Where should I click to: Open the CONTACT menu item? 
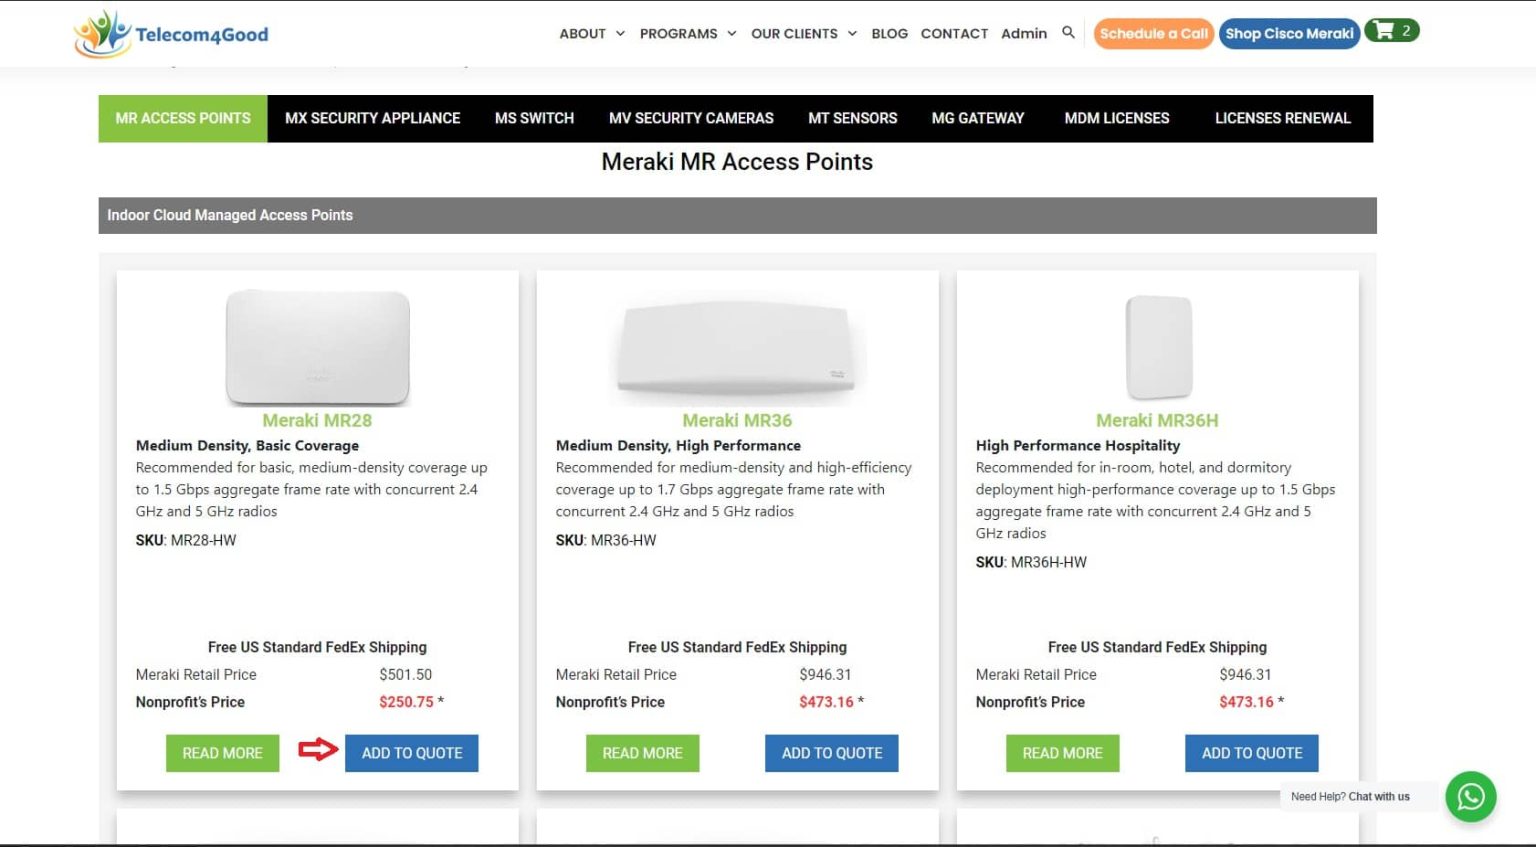(954, 33)
